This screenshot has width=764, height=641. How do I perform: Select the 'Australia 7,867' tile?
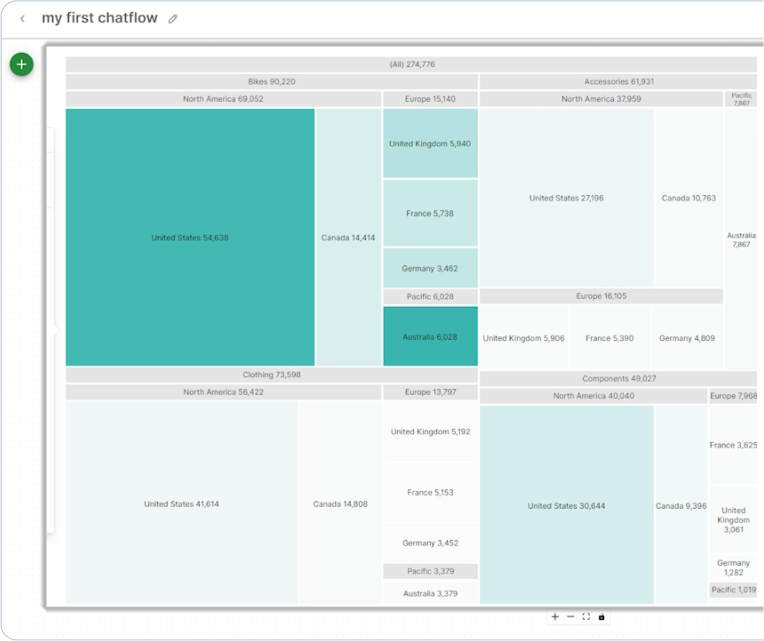741,239
